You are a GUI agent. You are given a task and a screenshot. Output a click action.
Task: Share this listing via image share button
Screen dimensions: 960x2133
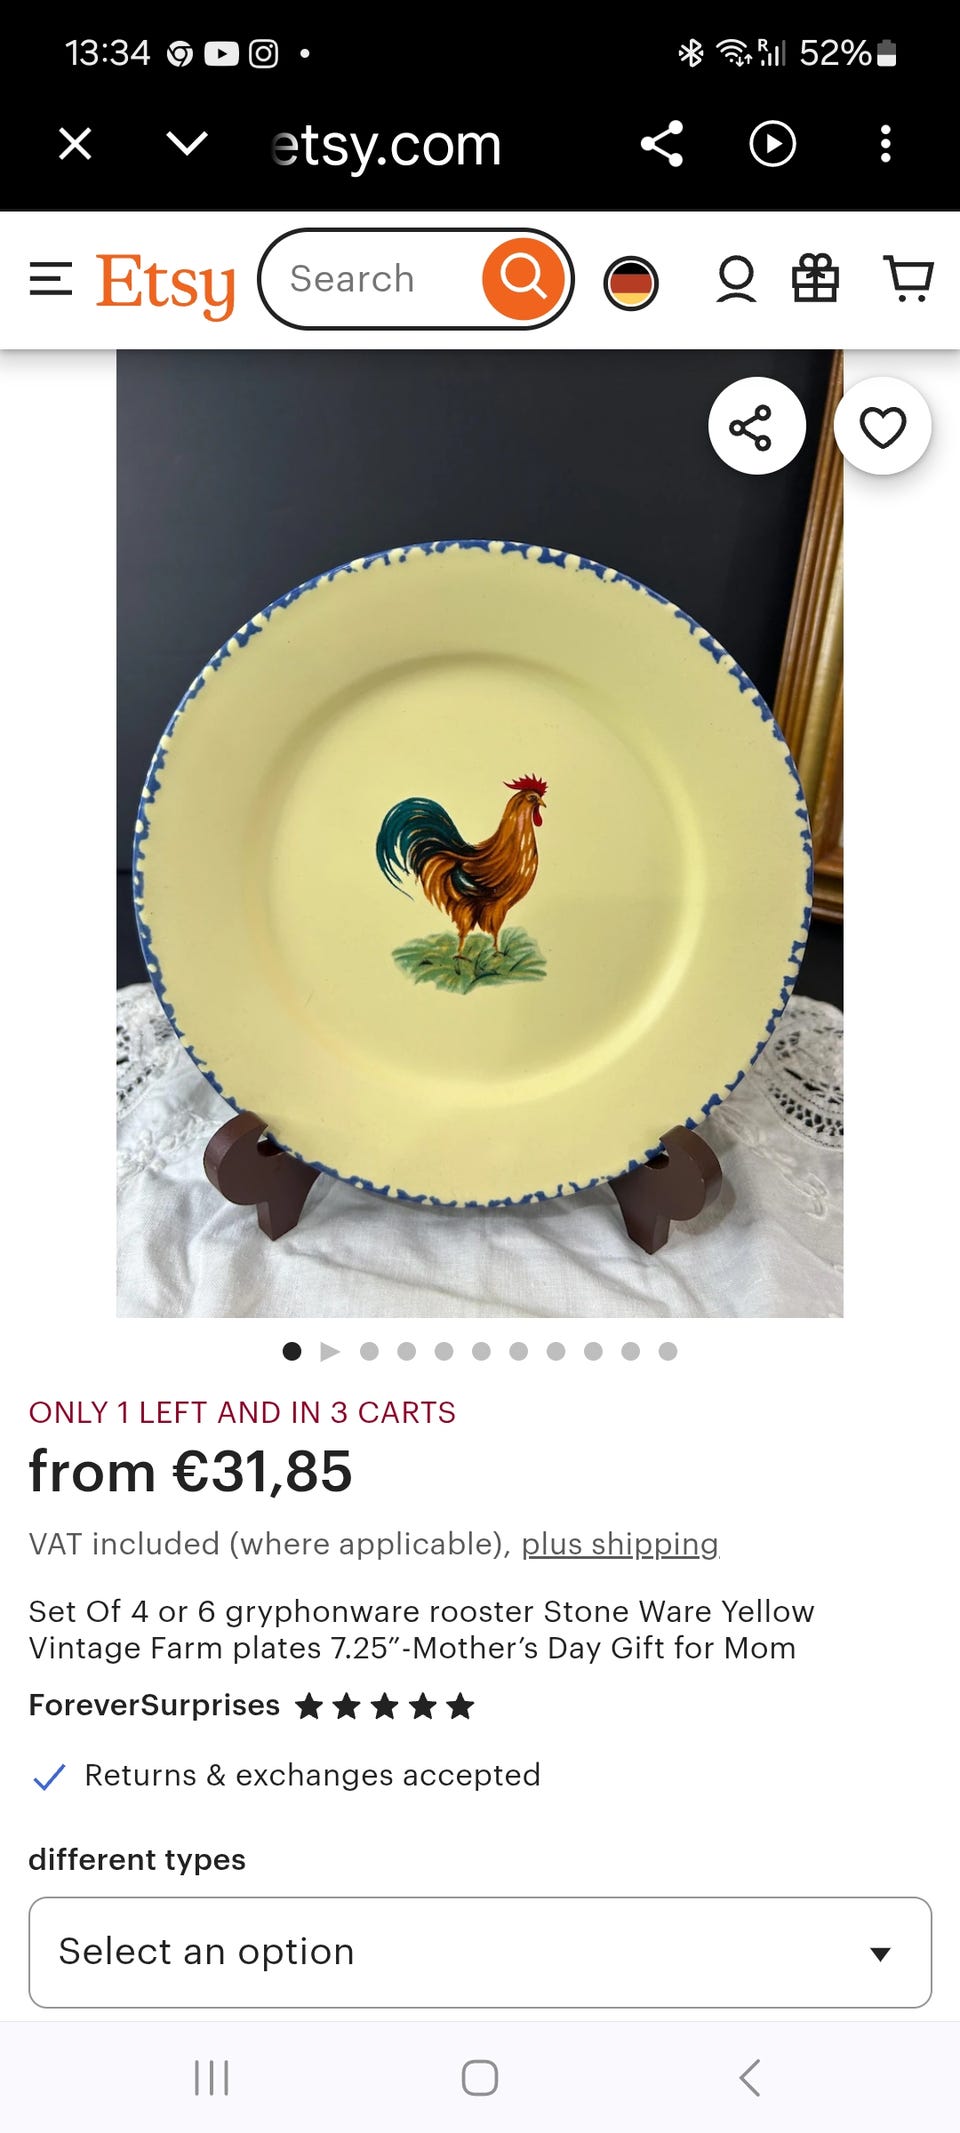[756, 426]
